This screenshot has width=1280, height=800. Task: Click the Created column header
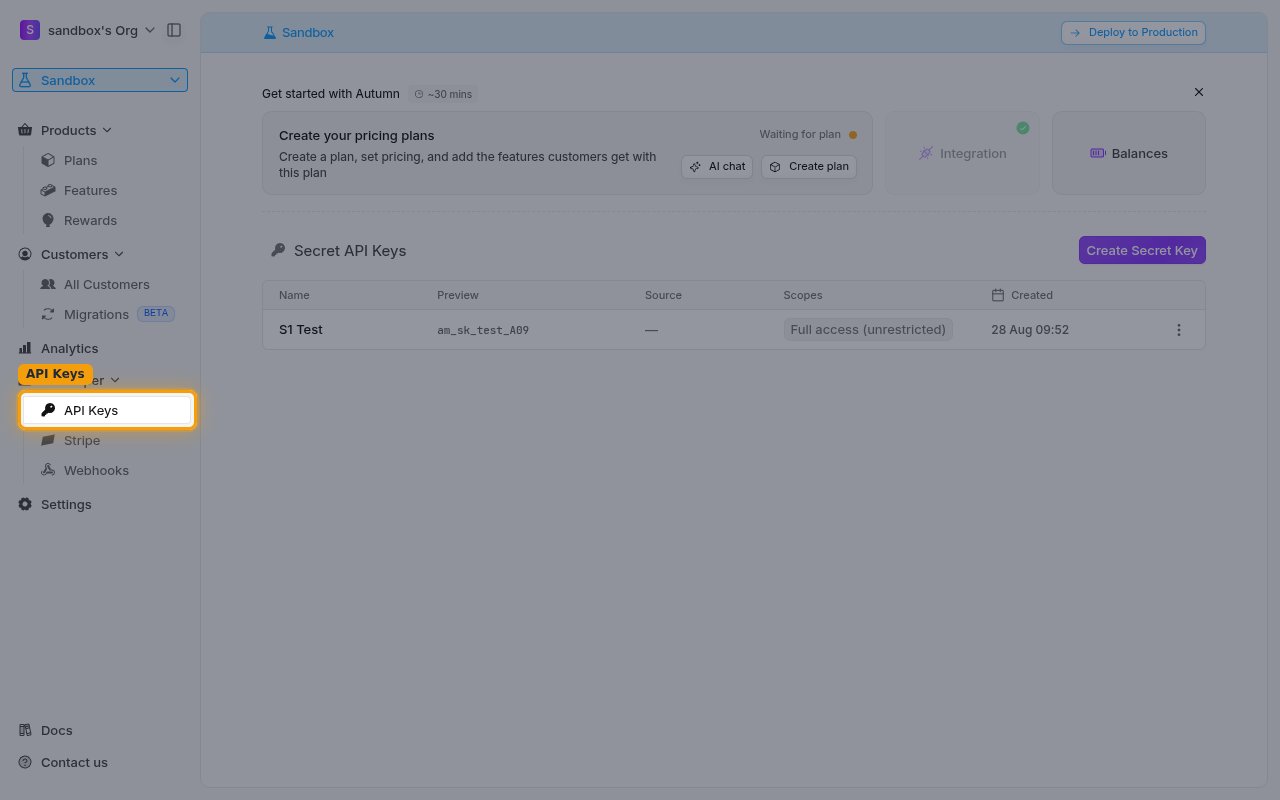[1022, 295]
